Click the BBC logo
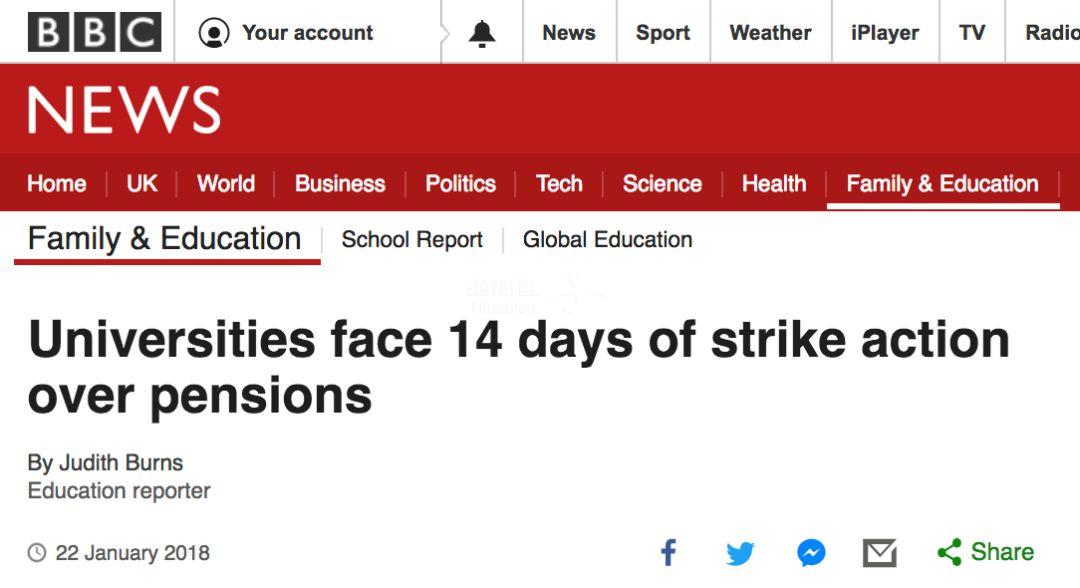Screen dimensions: 1080x588 [94, 32]
